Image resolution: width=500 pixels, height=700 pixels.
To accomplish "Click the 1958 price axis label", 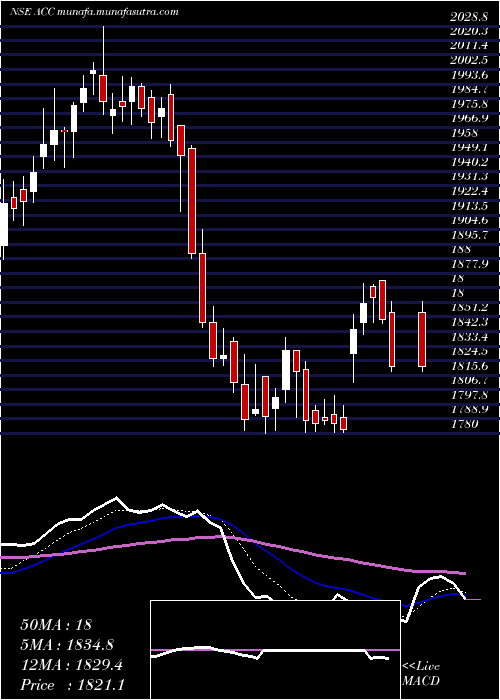I will point(465,133).
